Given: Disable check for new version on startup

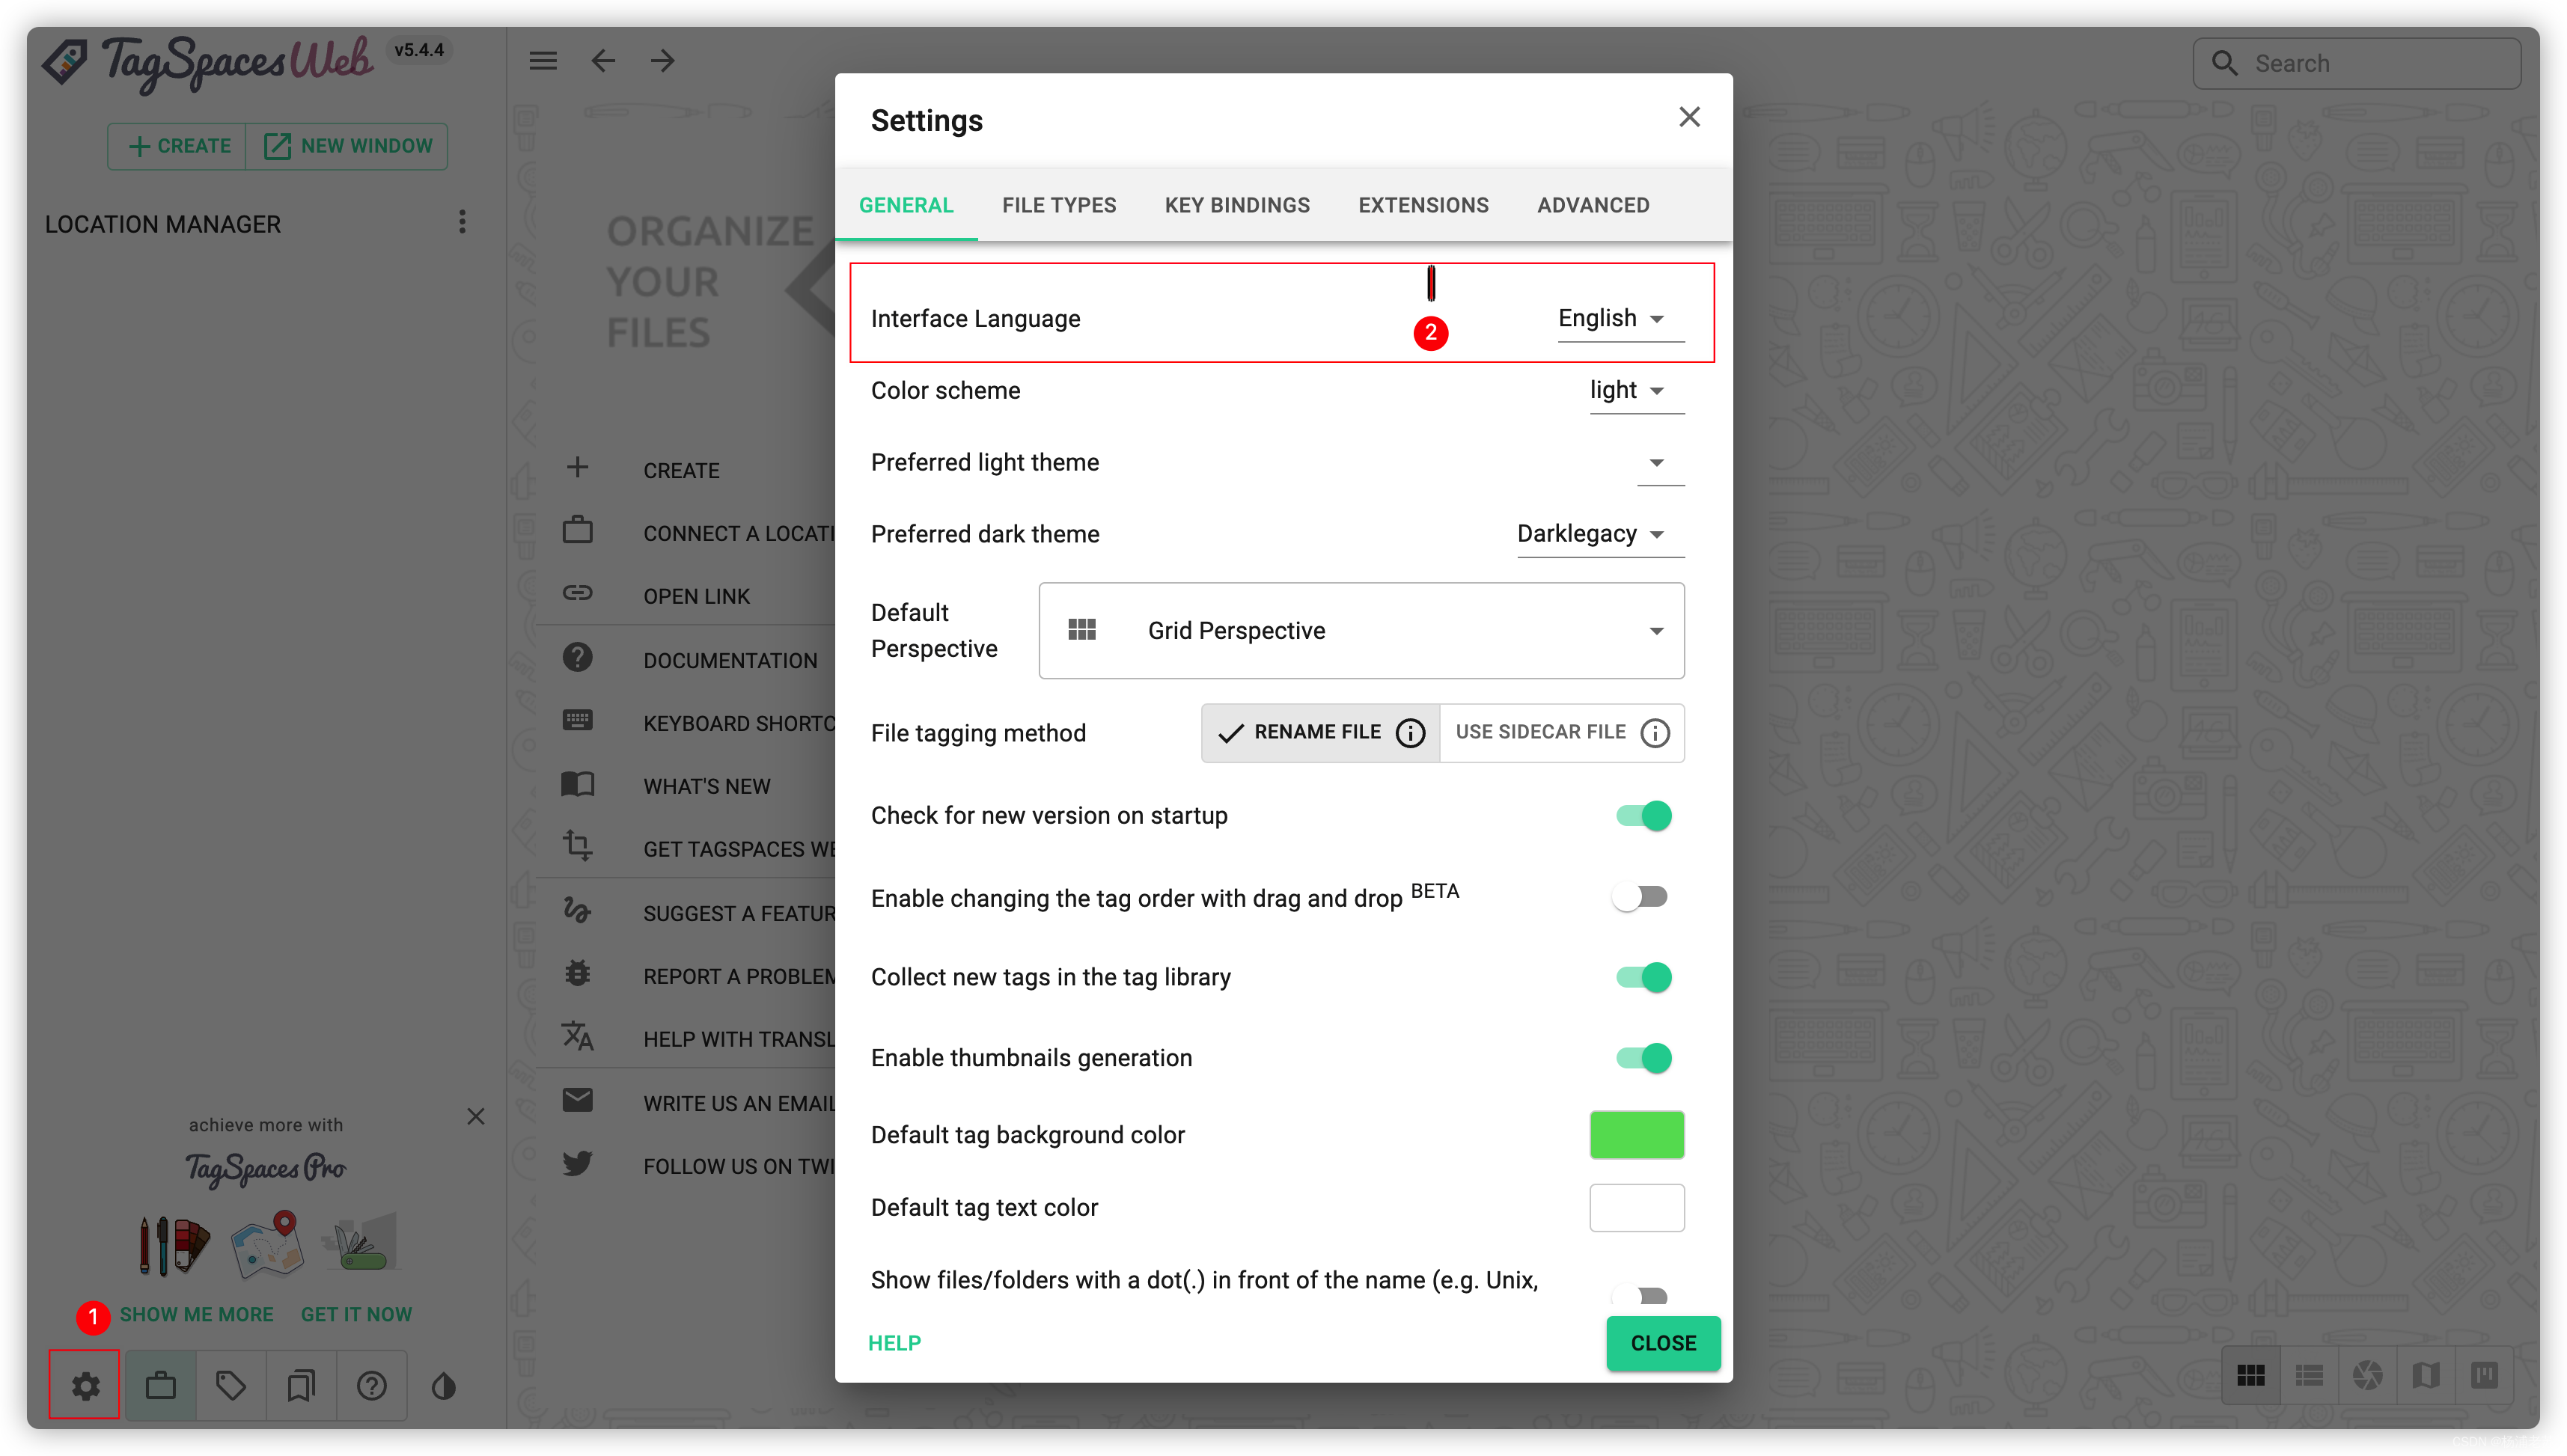Looking at the screenshot, I should click(x=1643, y=815).
